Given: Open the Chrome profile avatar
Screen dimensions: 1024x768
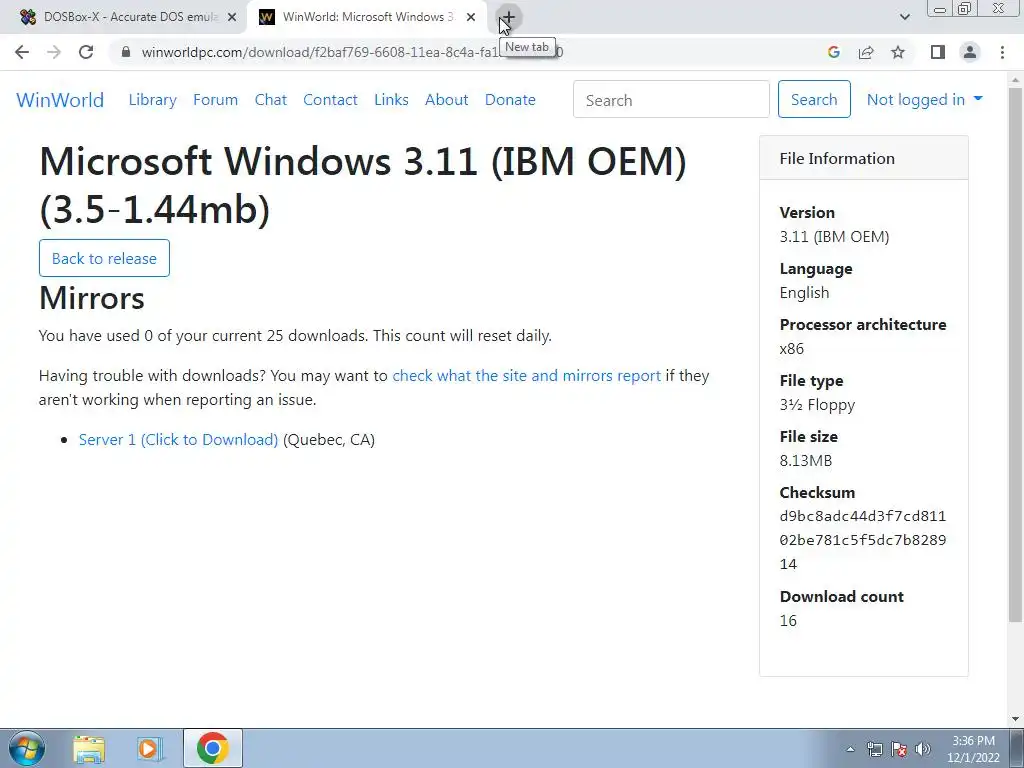Looking at the screenshot, I should (x=970, y=52).
